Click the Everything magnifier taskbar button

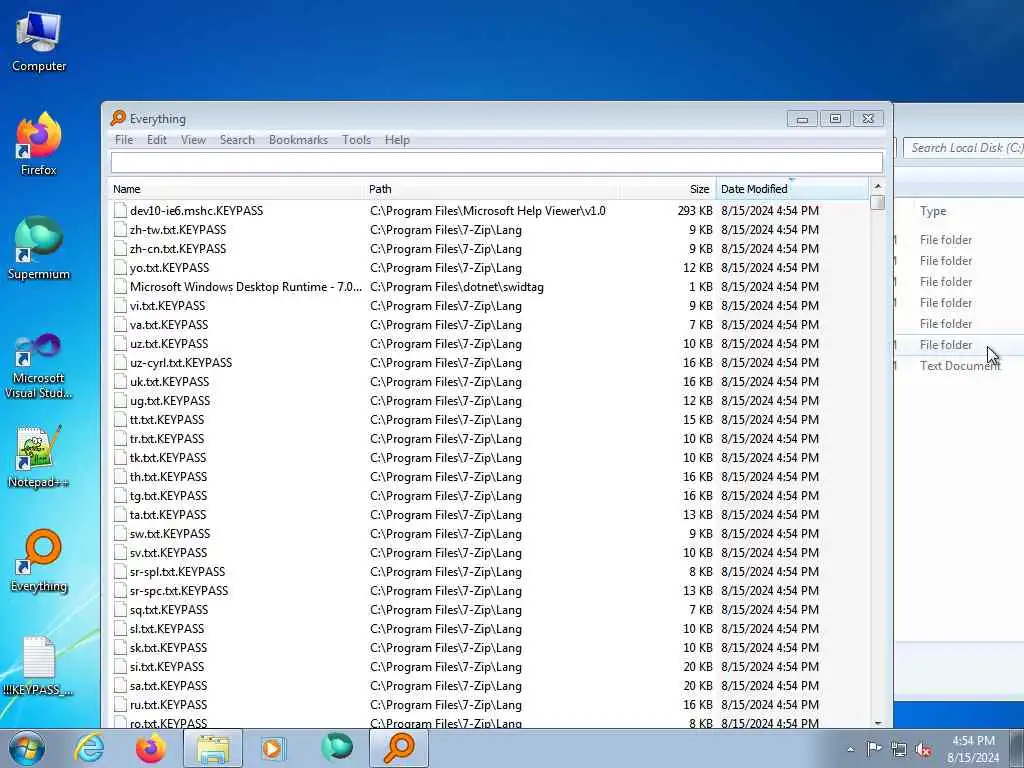pyautogui.click(x=399, y=748)
